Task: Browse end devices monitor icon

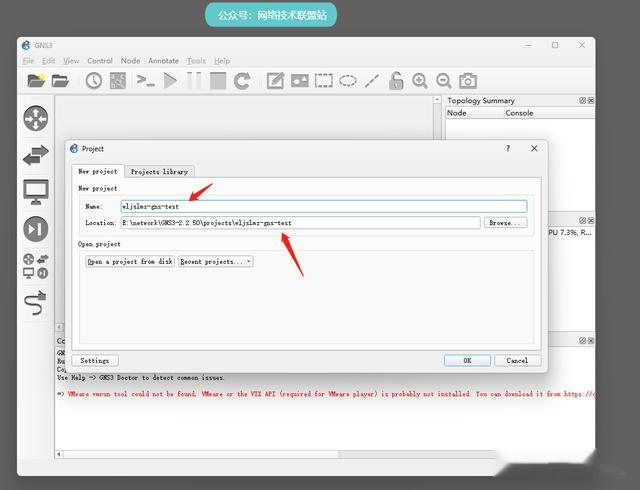Action: click(x=36, y=192)
